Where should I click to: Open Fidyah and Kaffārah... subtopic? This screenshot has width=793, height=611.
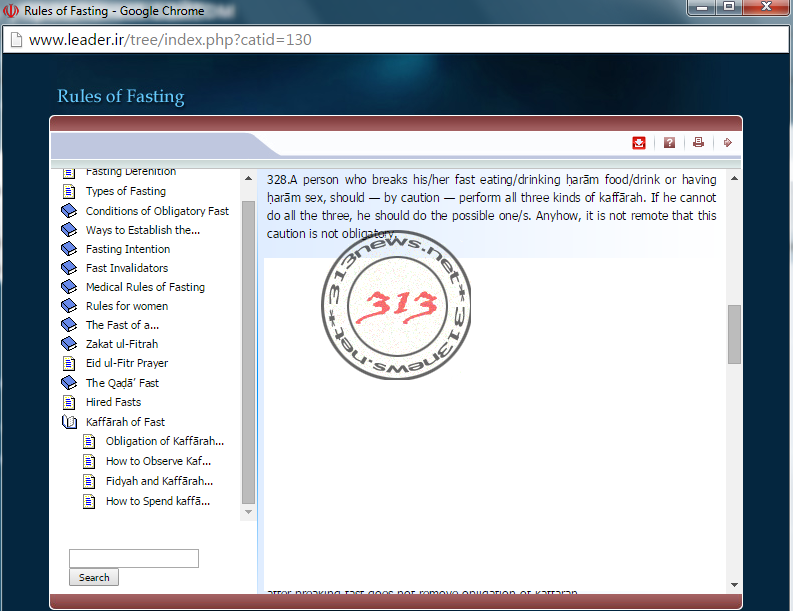pyautogui.click(x=159, y=481)
